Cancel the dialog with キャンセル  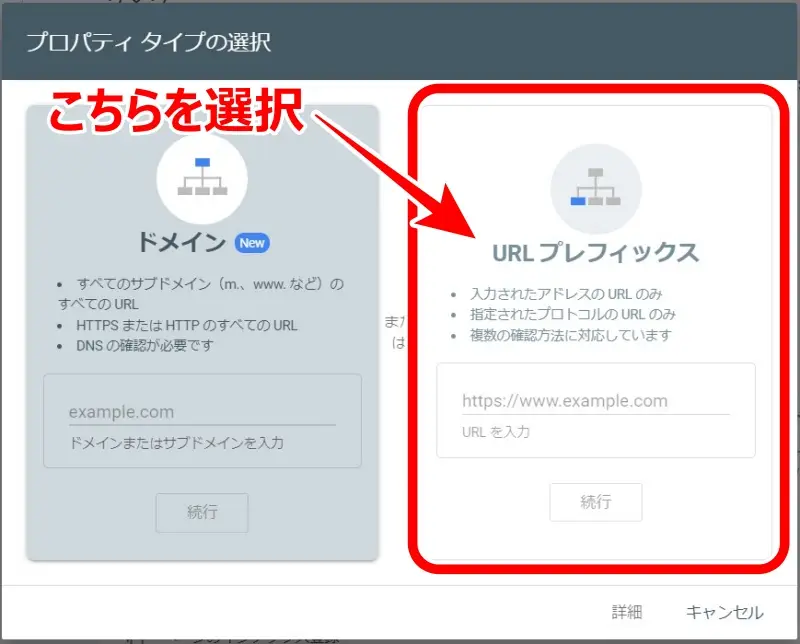tap(724, 612)
